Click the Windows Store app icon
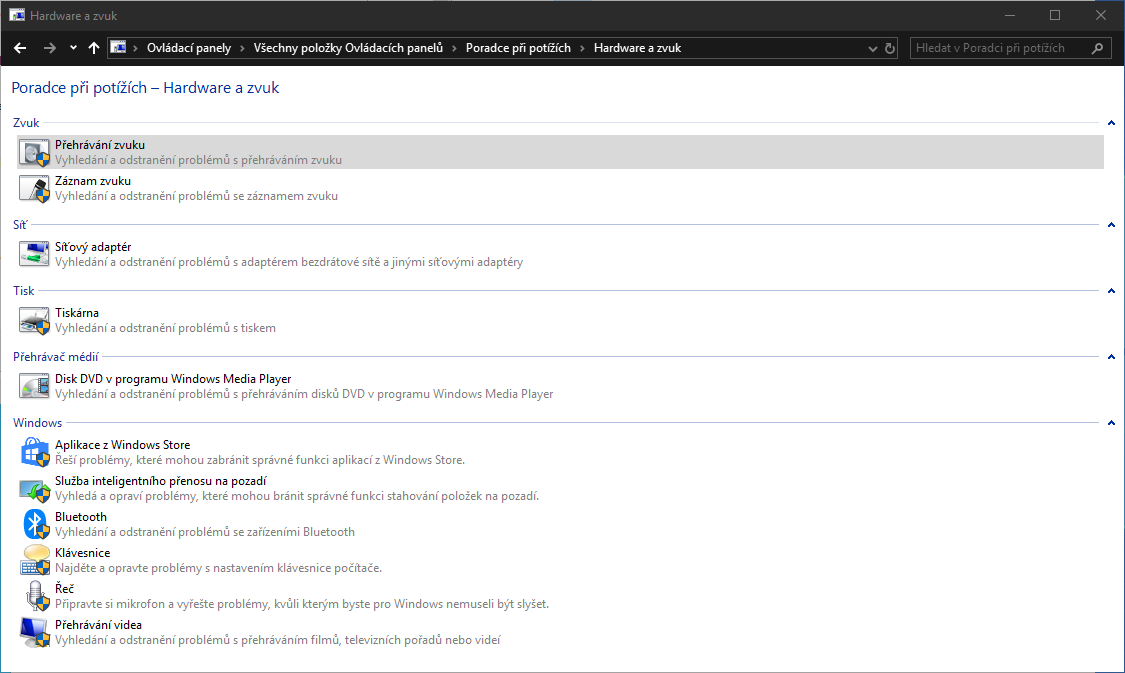 tap(35, 452)
